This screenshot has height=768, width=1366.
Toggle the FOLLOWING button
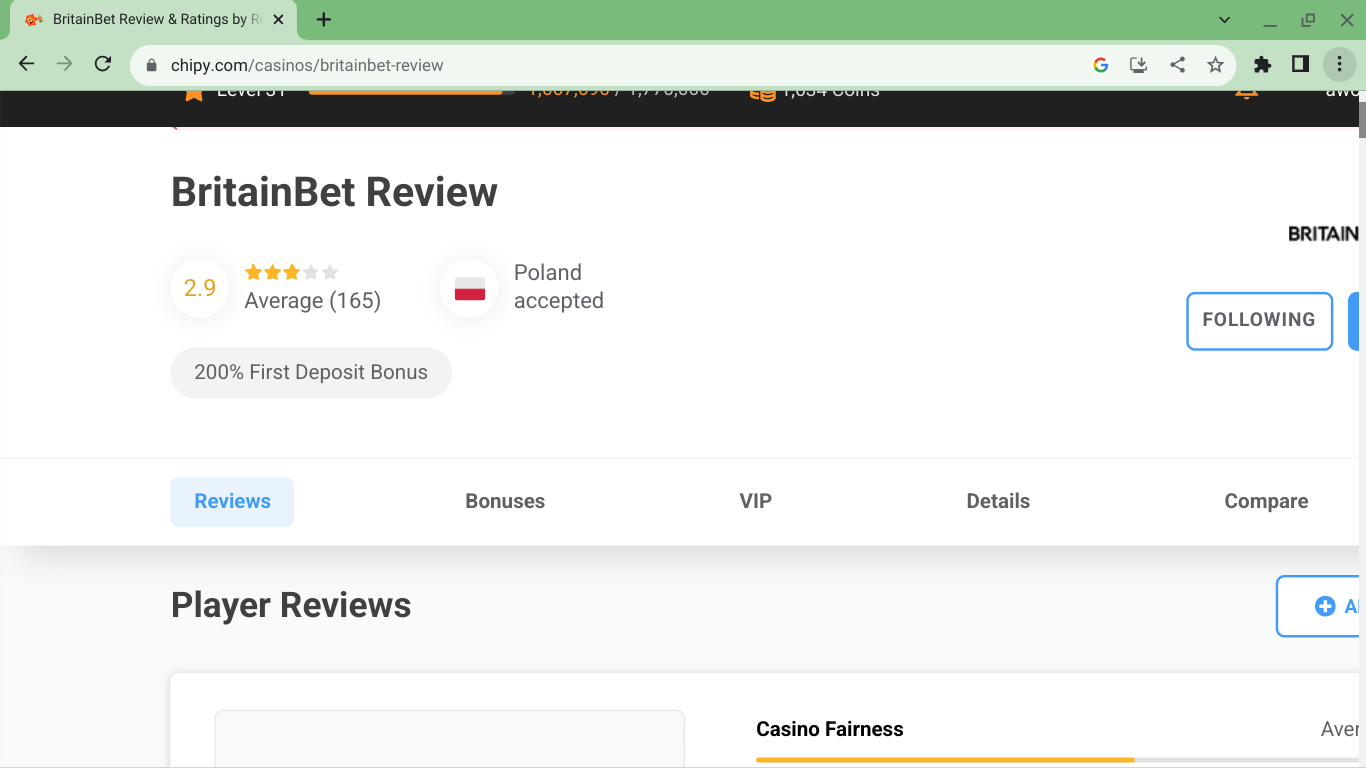point(1258,320)
